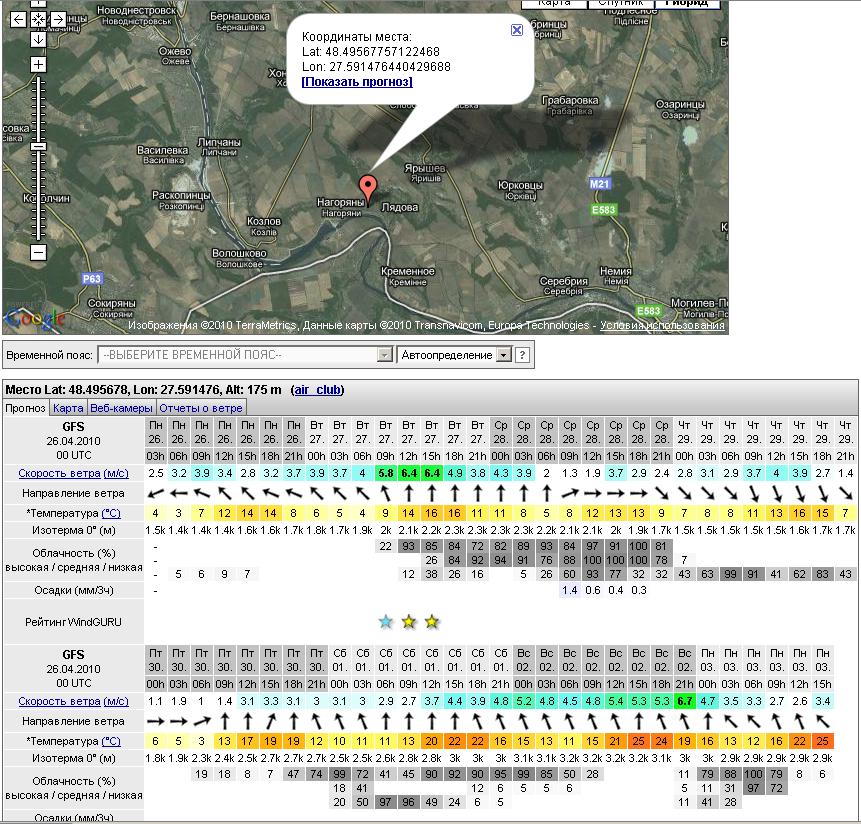Pan the map right with arrow button

click(x=58, y=19)
